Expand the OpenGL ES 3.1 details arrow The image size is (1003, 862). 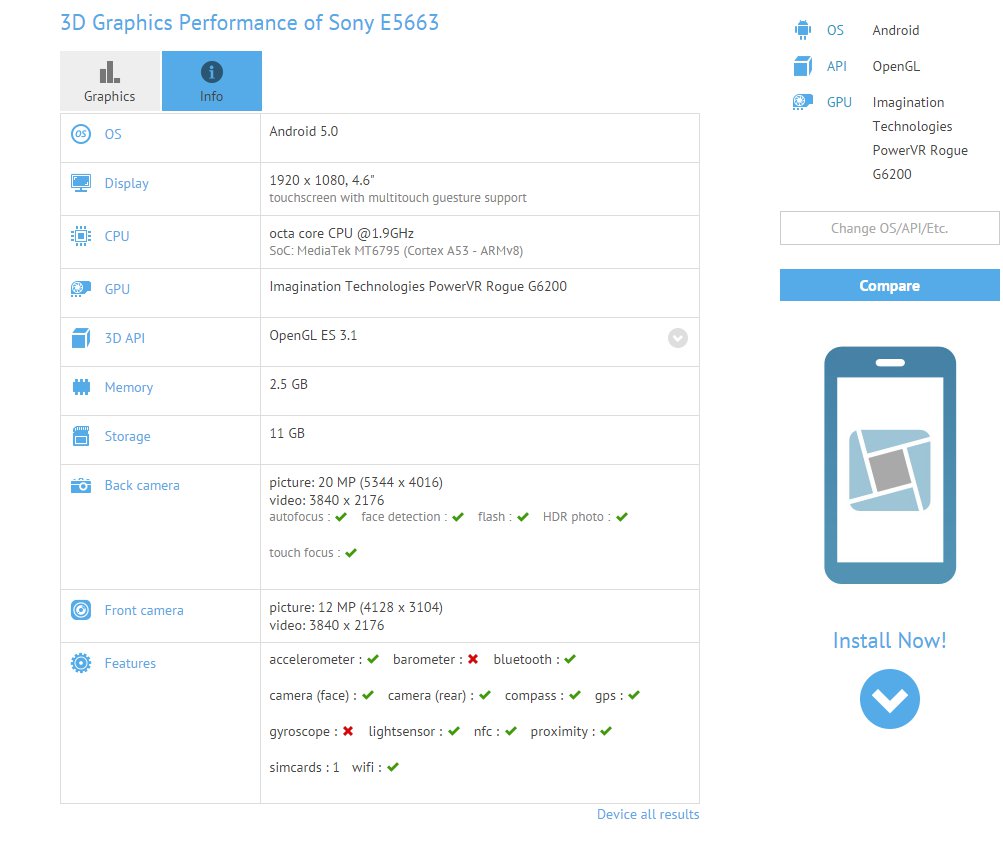click(x=678, y=338)
